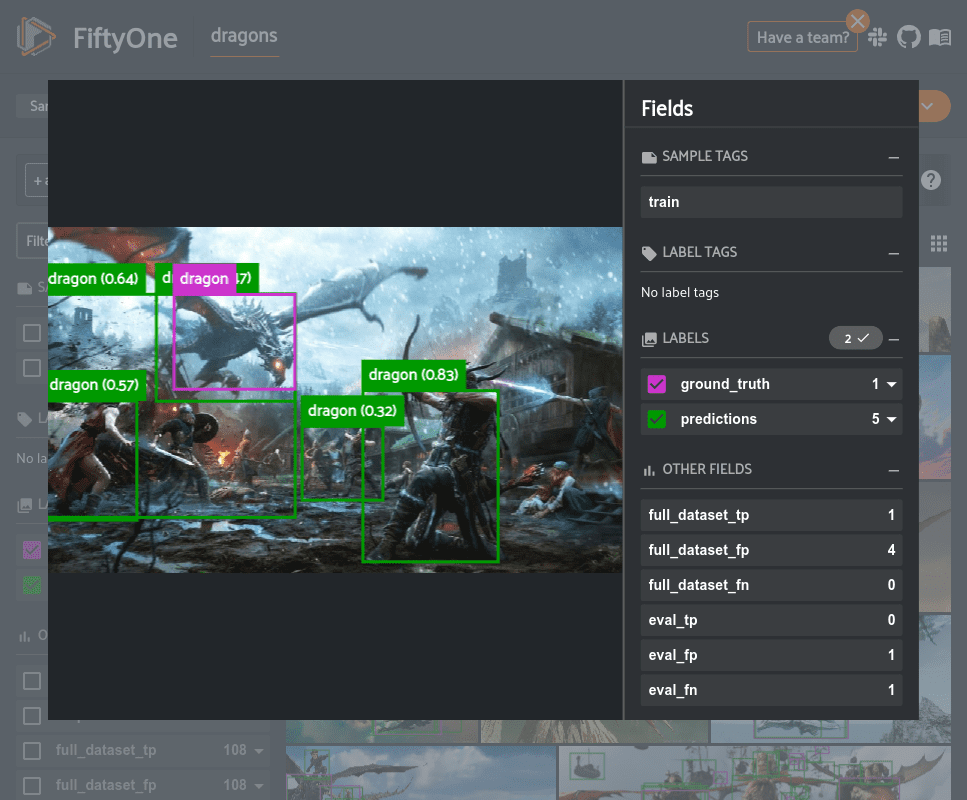
Task: Toggle the ground_truth checkbox
Action: click(657, 384)
